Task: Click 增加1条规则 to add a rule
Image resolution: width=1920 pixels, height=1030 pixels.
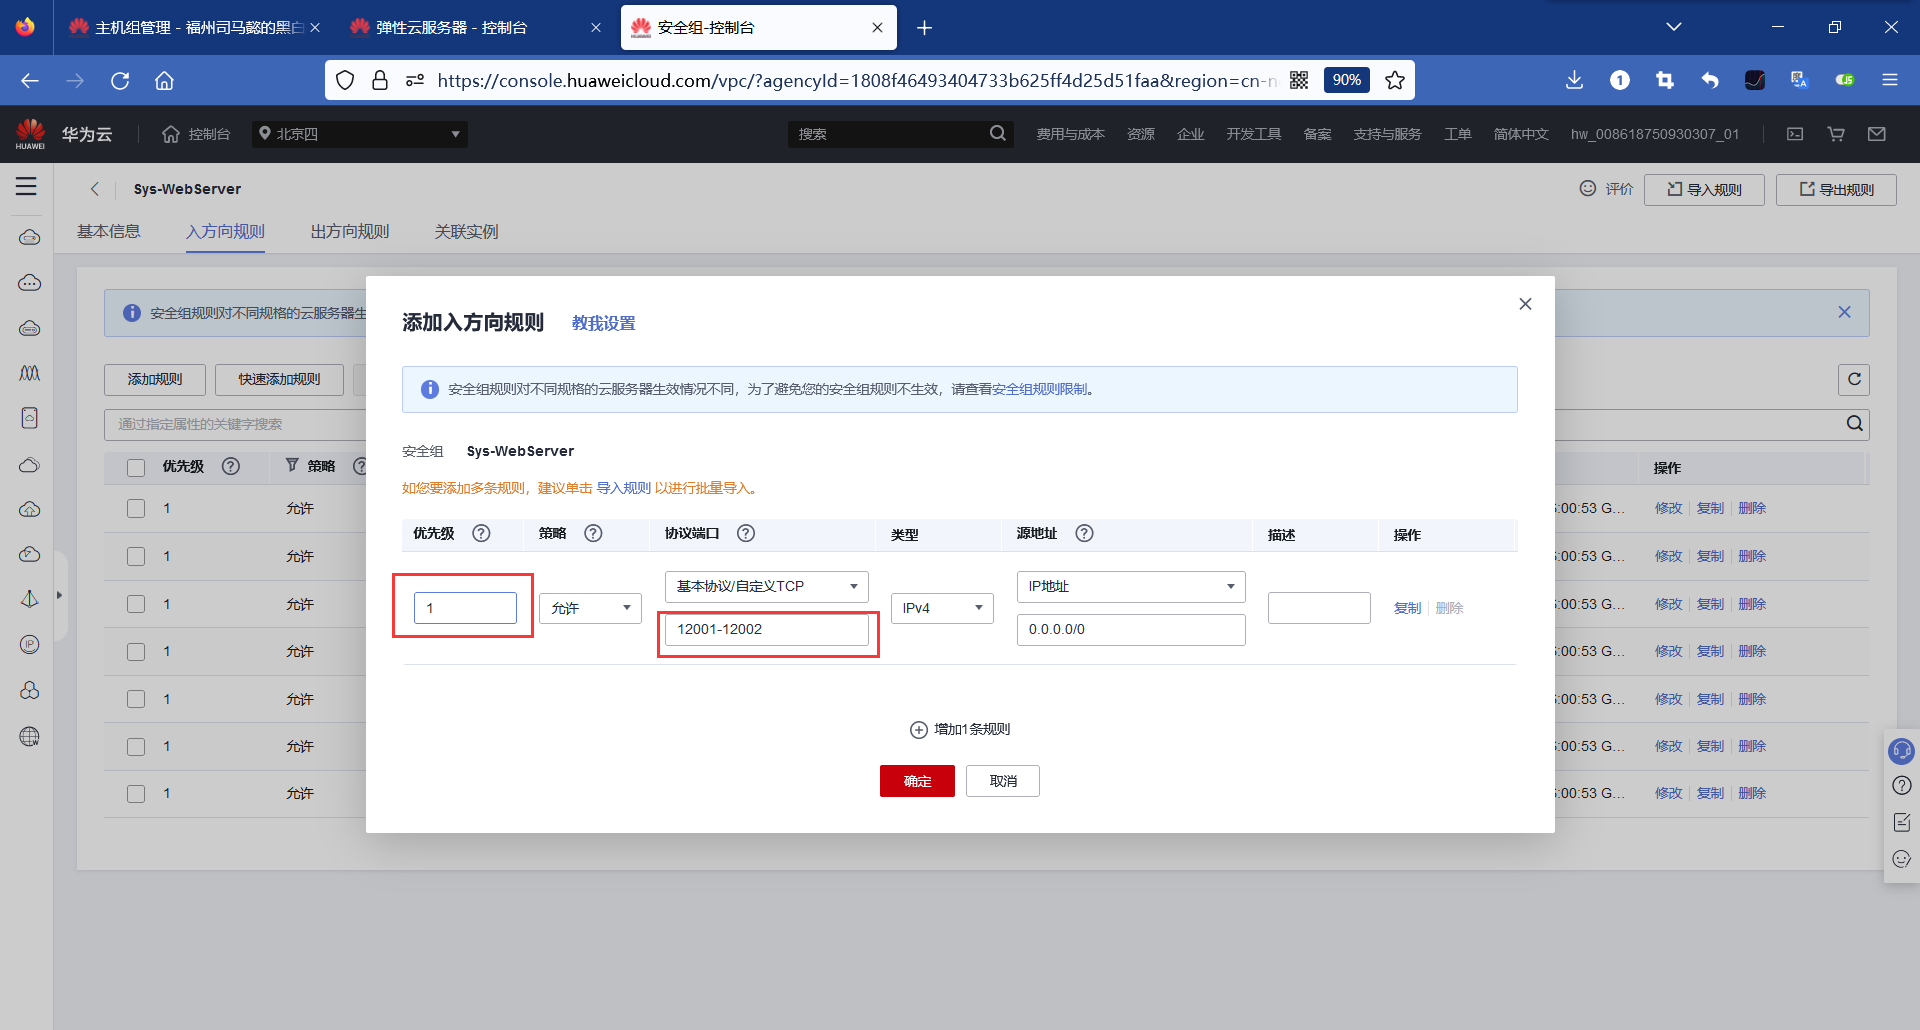Action: 960,730
